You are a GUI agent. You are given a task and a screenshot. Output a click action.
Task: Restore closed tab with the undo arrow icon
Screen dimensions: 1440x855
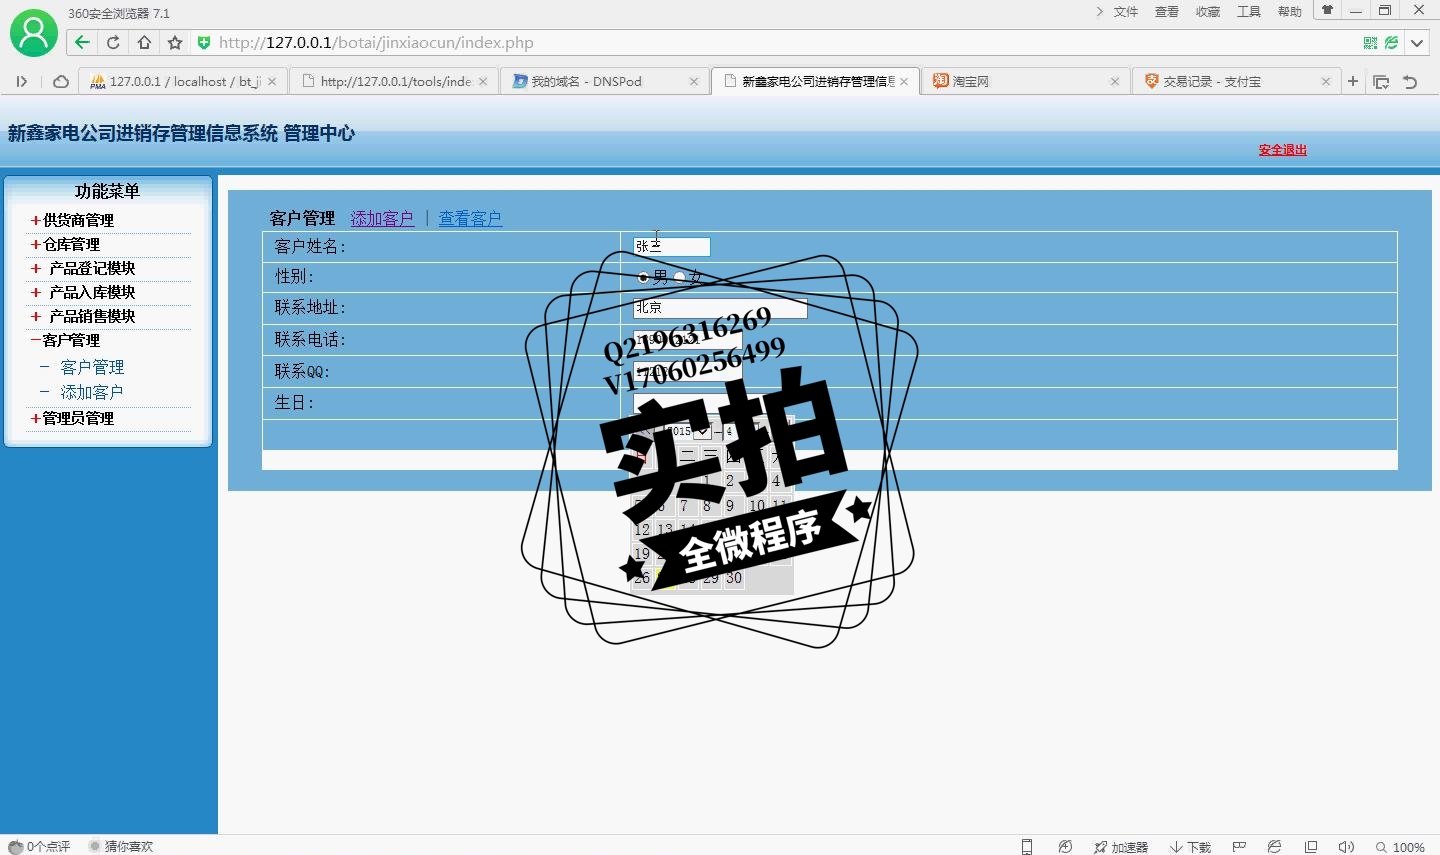1410,82
